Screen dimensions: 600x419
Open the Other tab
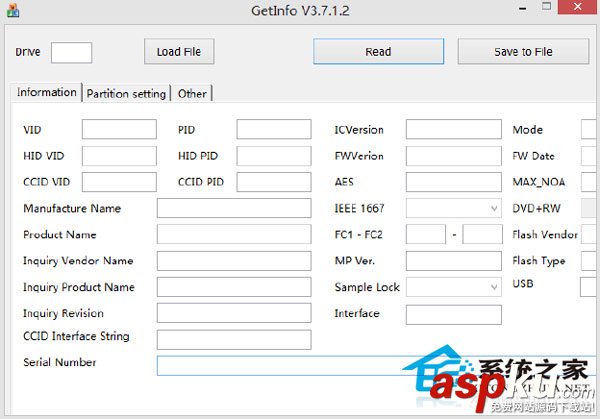[x=192, y=94]
